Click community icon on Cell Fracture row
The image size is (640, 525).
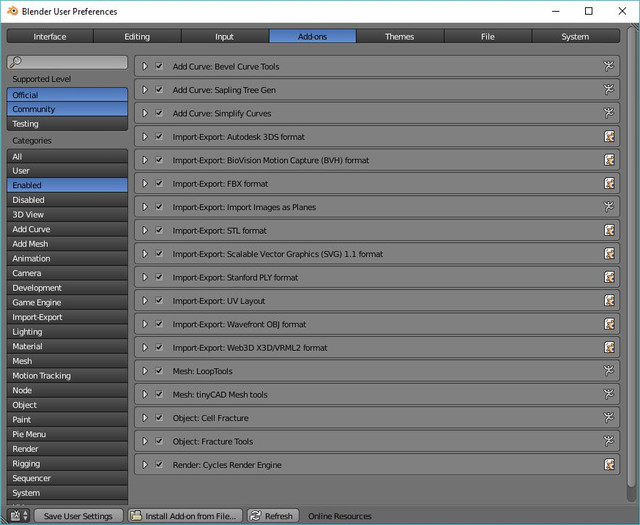[x=609, y=418]
